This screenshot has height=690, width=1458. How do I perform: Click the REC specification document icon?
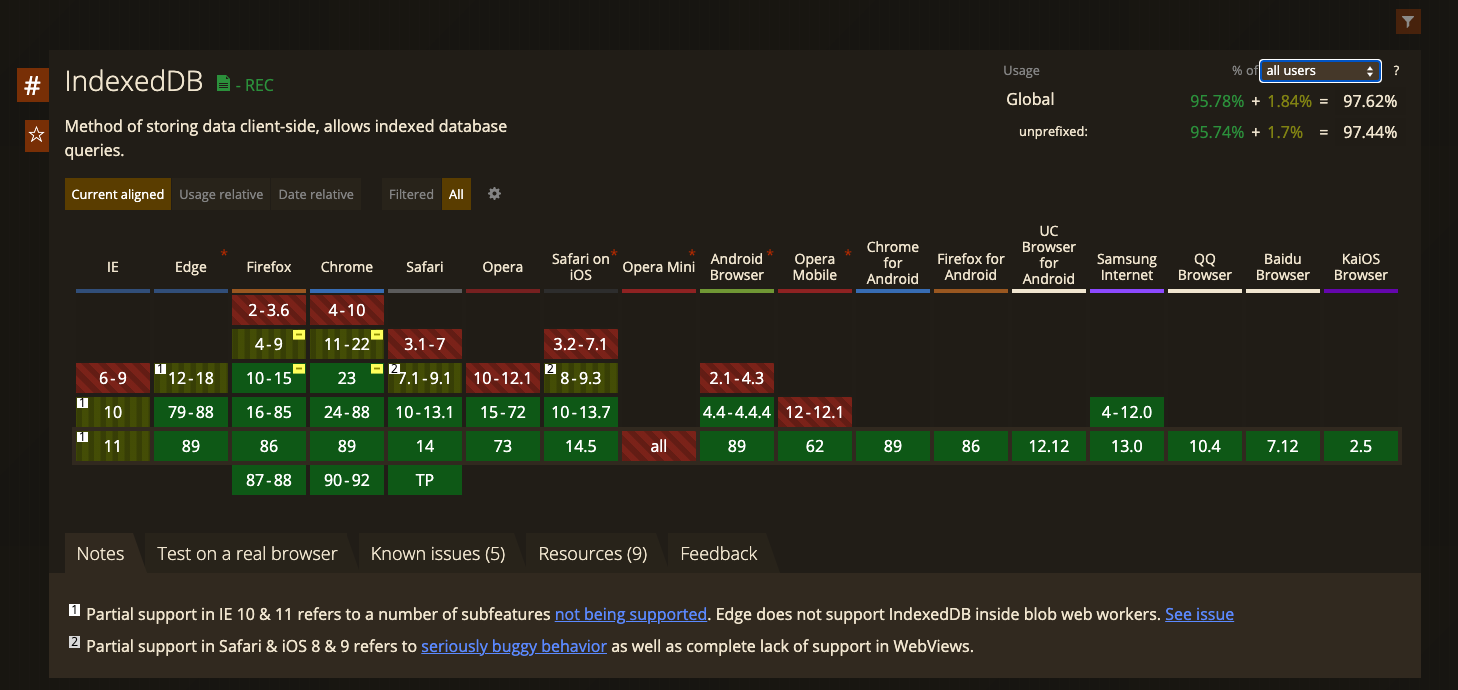[x=223, y=84]
